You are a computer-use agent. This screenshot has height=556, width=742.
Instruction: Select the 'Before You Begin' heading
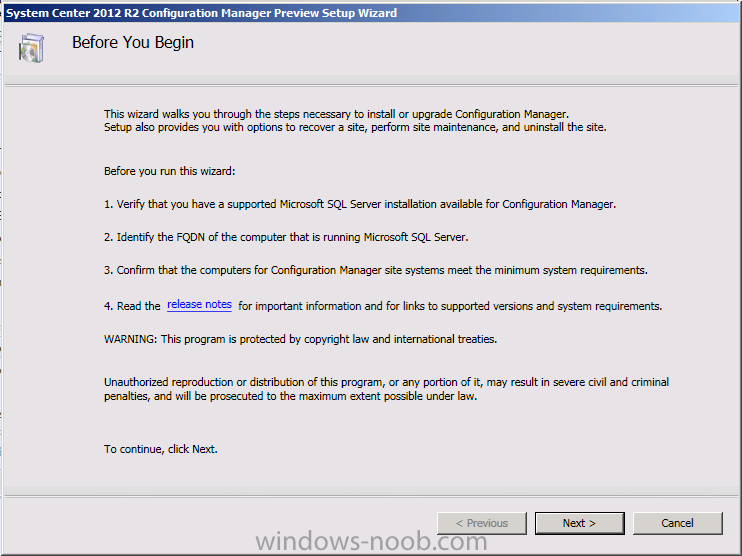click(133, 43)
